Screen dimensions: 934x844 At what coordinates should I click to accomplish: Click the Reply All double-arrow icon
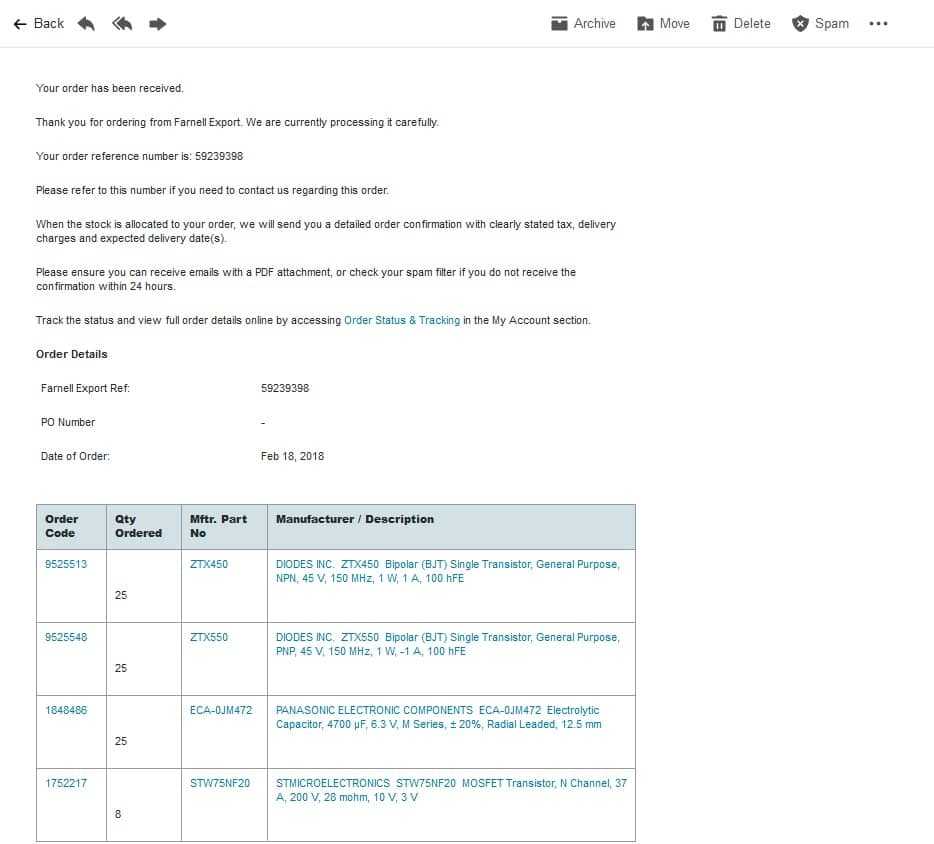122,24
